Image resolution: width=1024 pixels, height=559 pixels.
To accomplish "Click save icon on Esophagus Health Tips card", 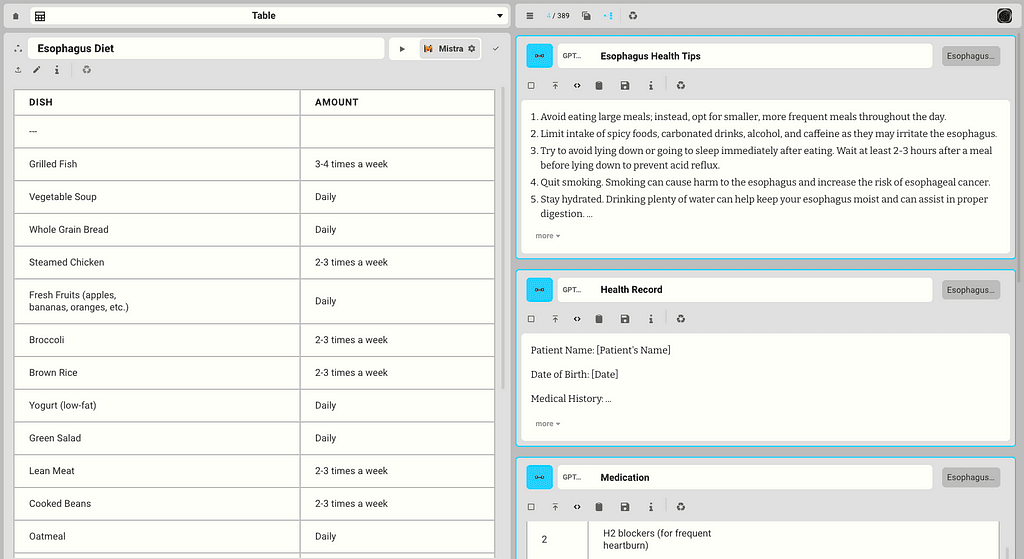I will (x=625, y=86).
